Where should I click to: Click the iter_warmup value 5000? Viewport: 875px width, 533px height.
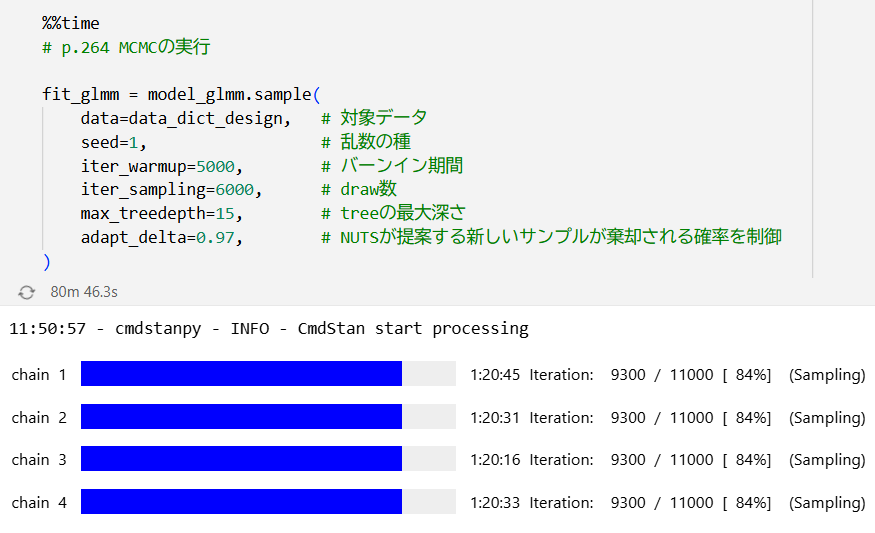coord(215,166)
